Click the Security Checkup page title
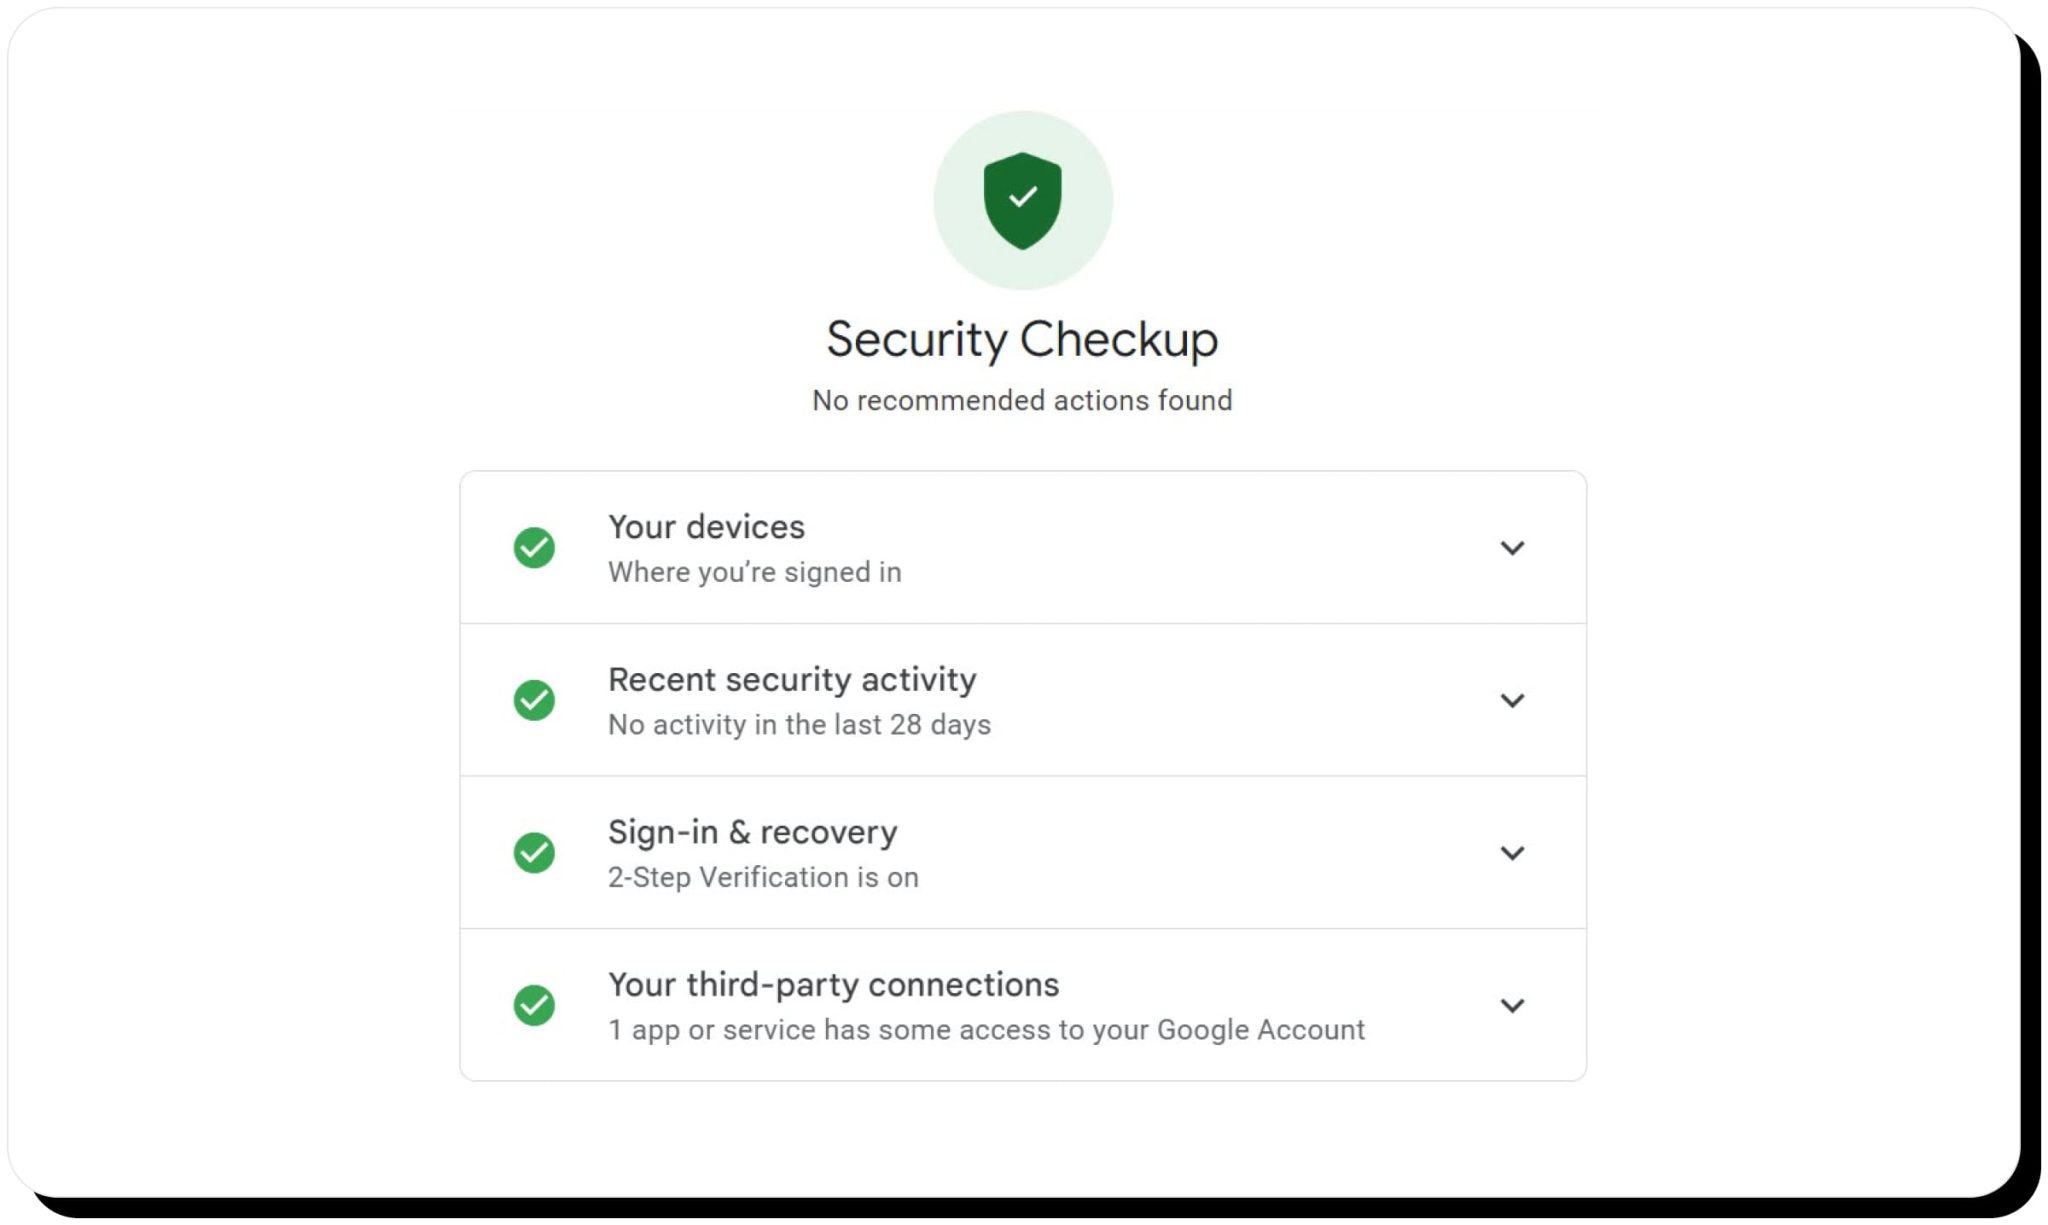The image size is (2048, 1225). (1022, 339)
